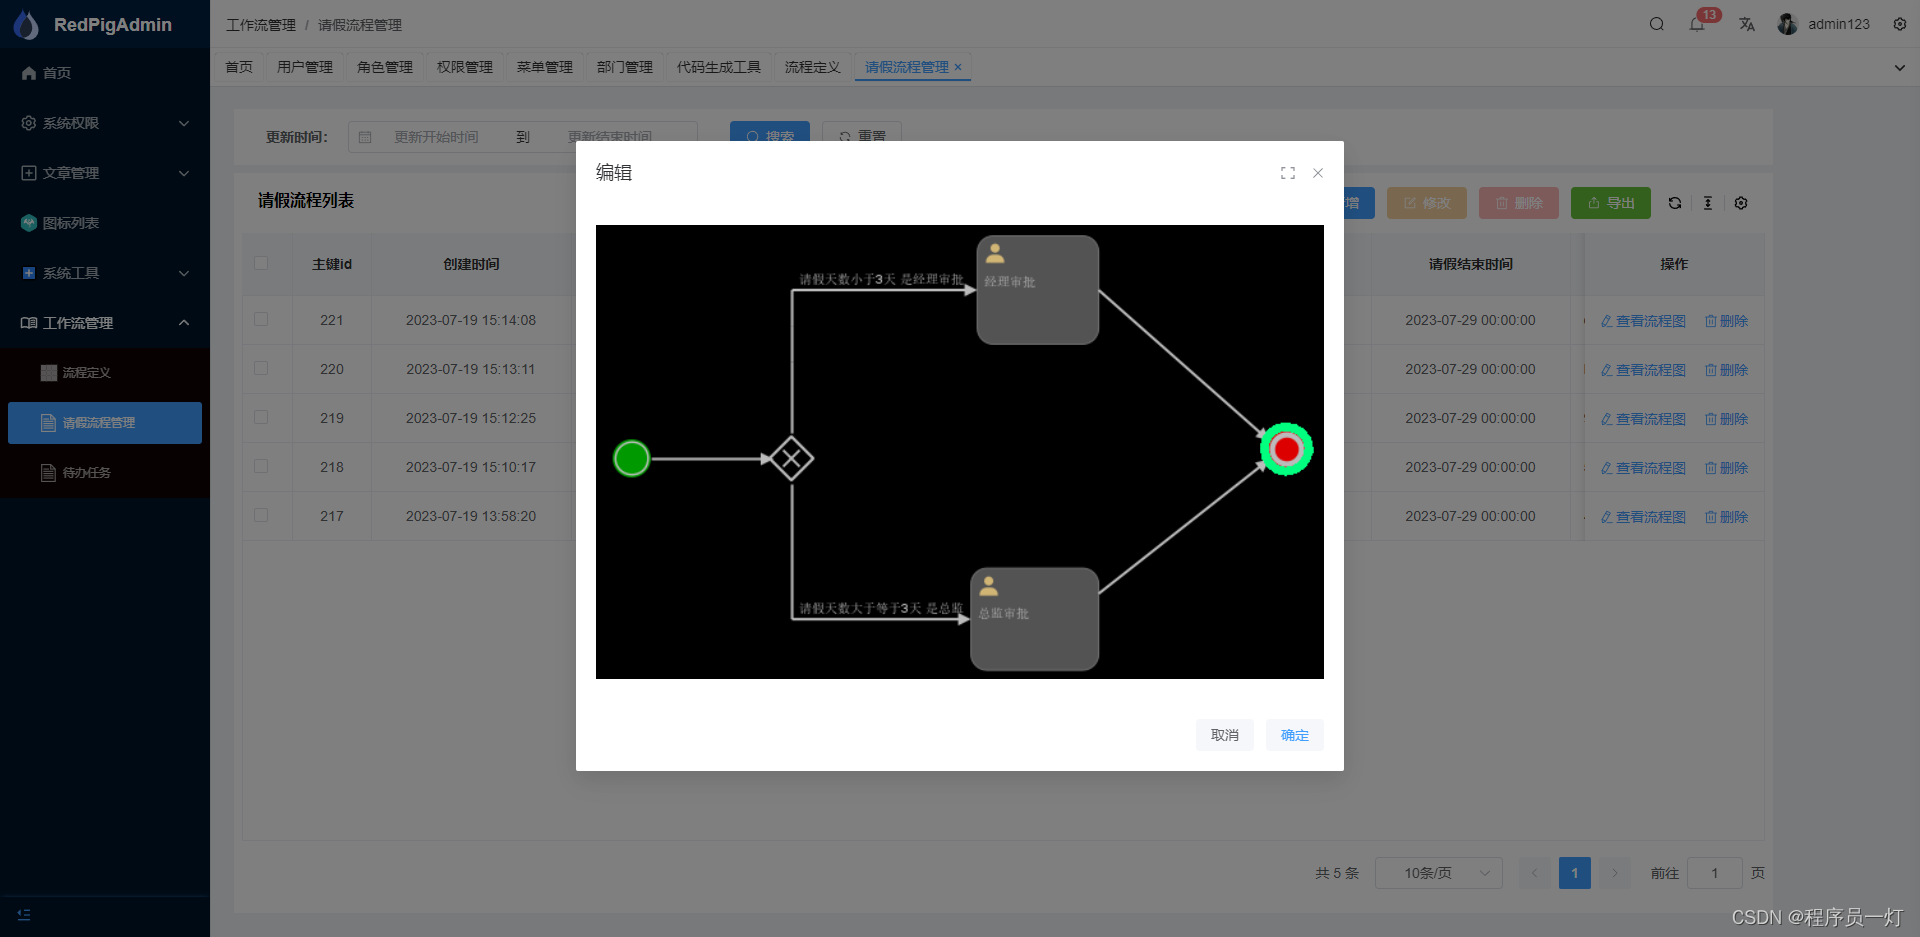Expand the 系统权限 sidebar menu
Viewport: 1920px width, 937px height.
(x=105, y=123)
